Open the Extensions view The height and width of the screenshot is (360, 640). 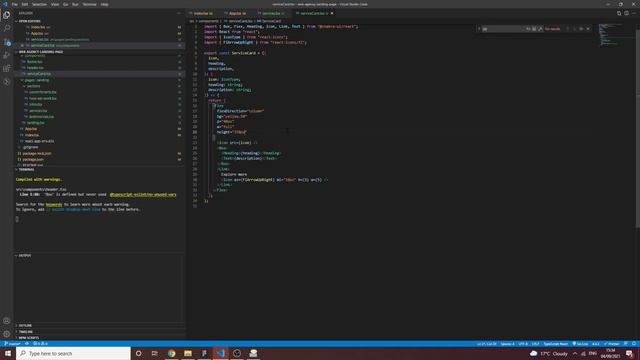pos(7,69)
